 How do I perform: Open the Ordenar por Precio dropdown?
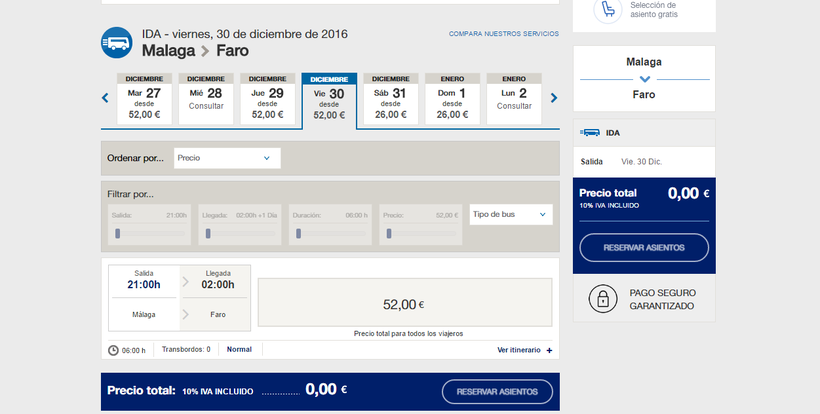pyautogui.click(x=227, y=158)
